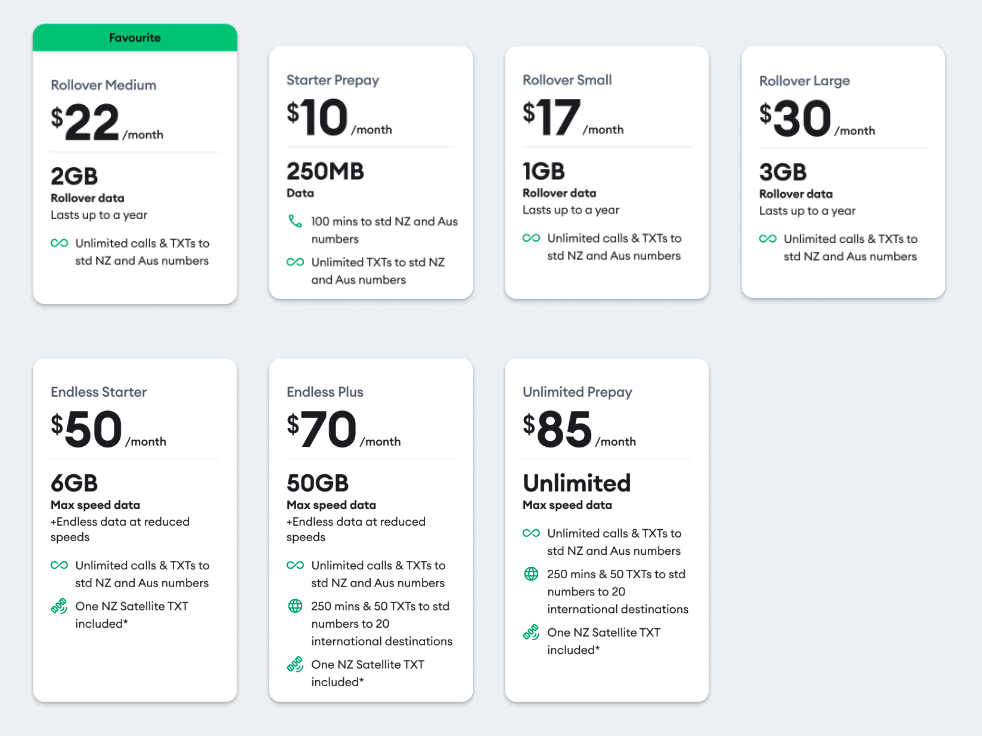Image resolution: width=982 pixels, height=736 pixels.
Task: Click the infinity icon in Rollover Medium card
Action: pyautogui.click(x=59, y=243)
